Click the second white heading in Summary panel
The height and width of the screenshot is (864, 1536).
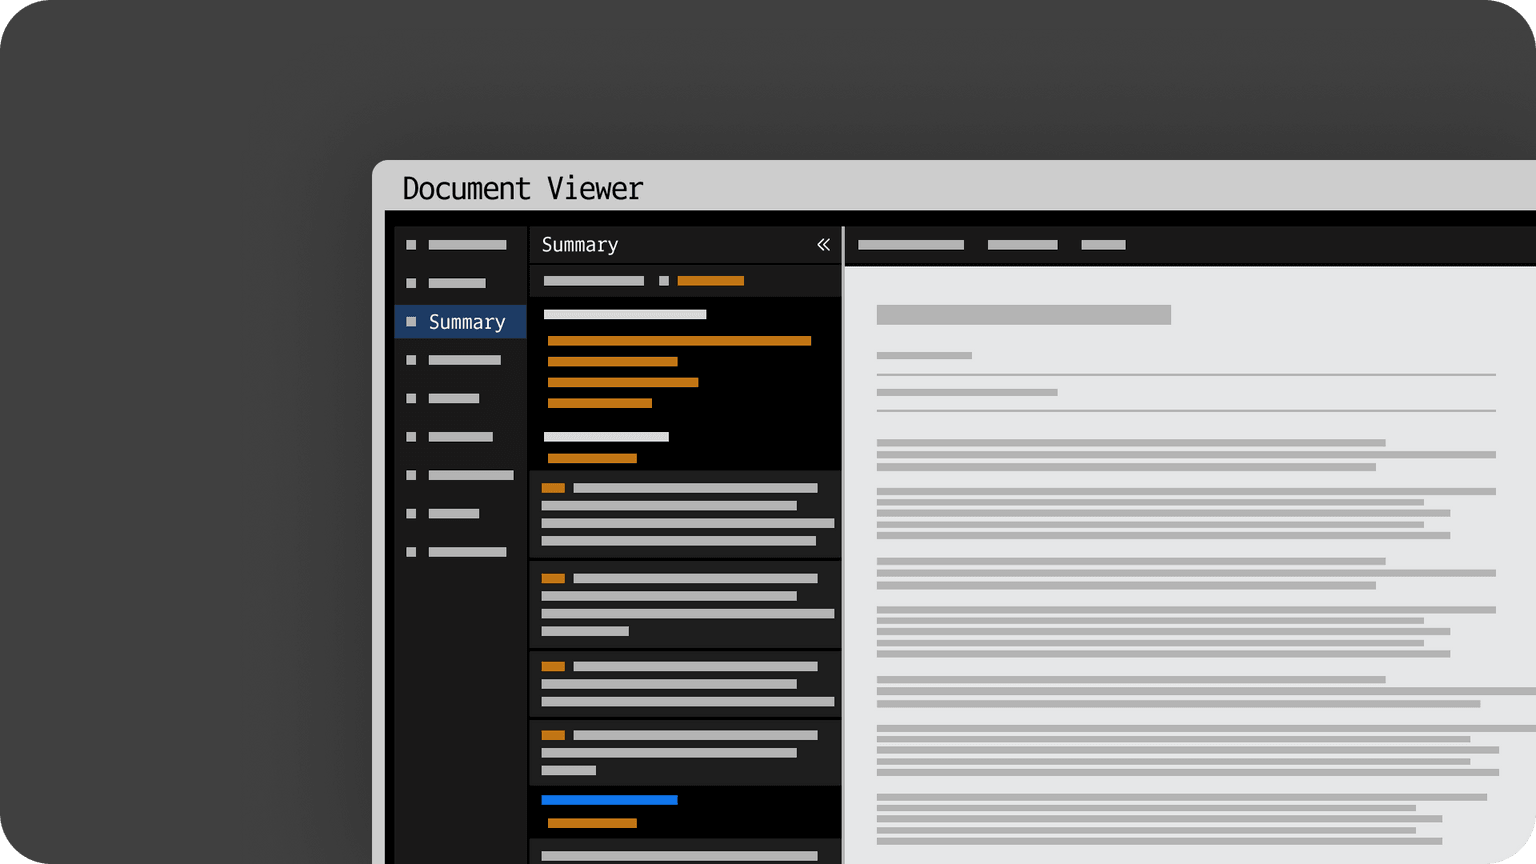606,437
